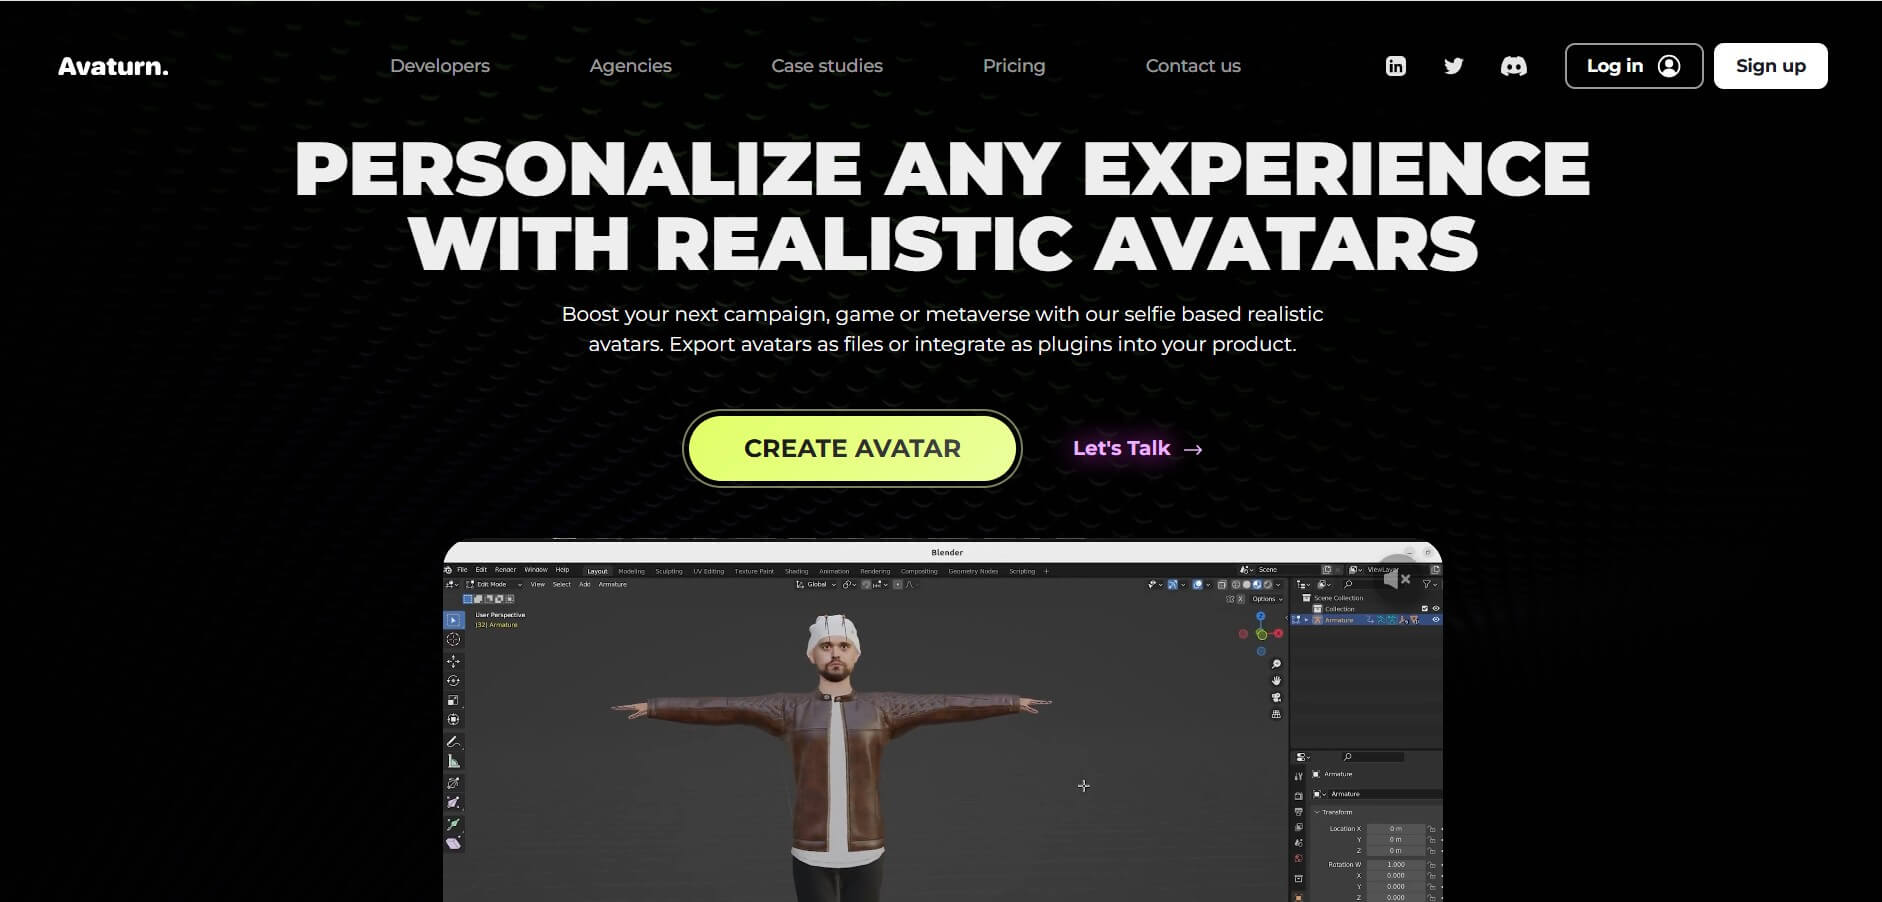Click the red X axis gizmo handle
1882x902 pixels.
[1278, 633]
